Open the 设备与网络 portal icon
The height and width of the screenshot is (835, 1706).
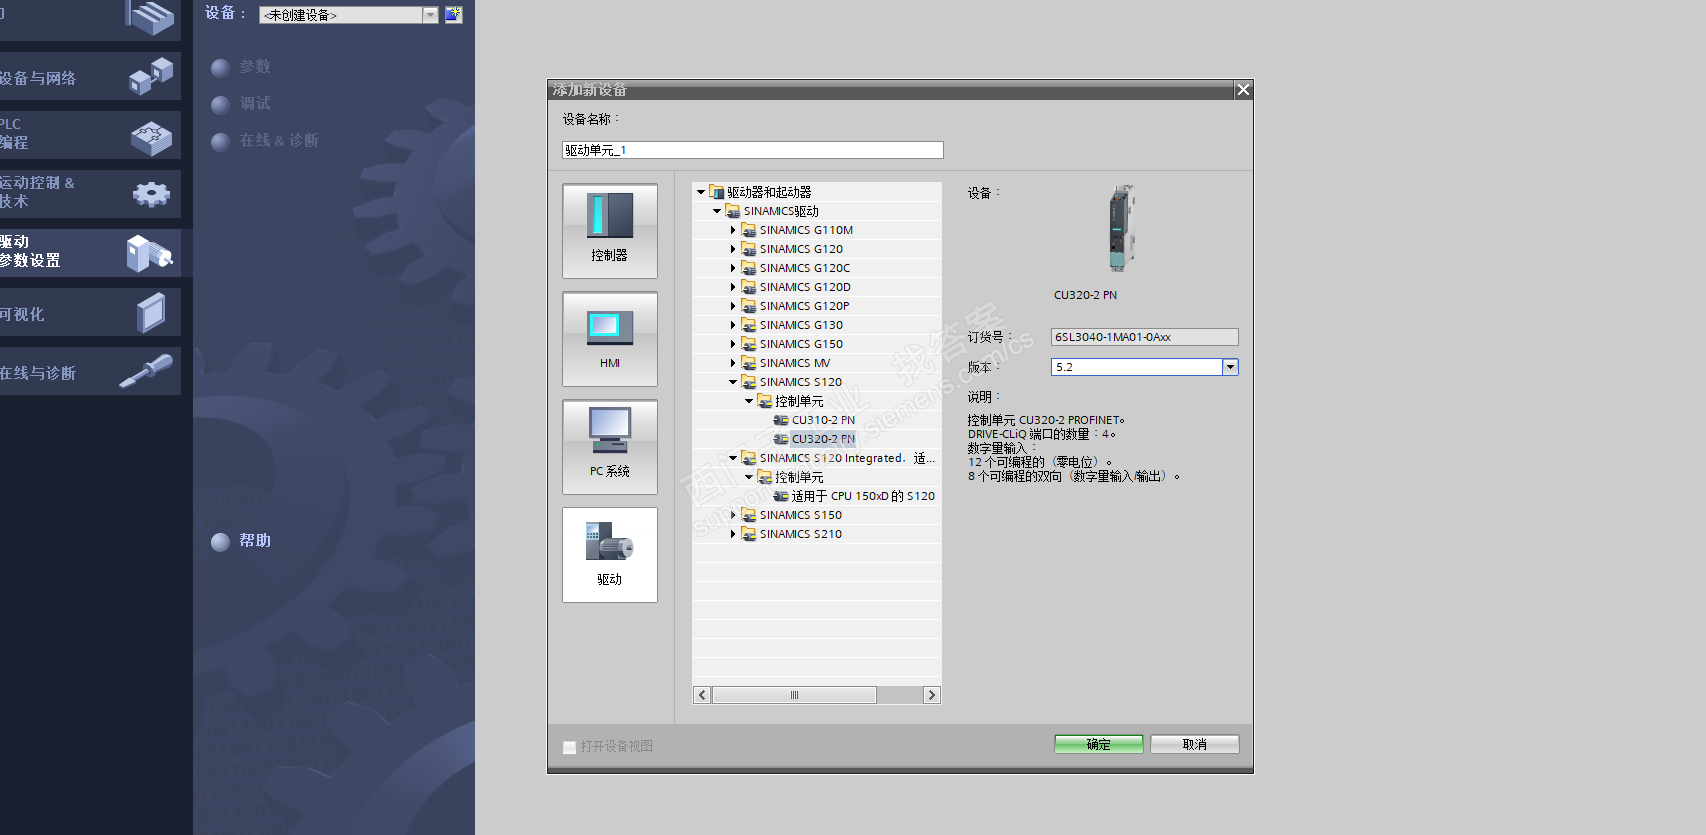(151, 76)
